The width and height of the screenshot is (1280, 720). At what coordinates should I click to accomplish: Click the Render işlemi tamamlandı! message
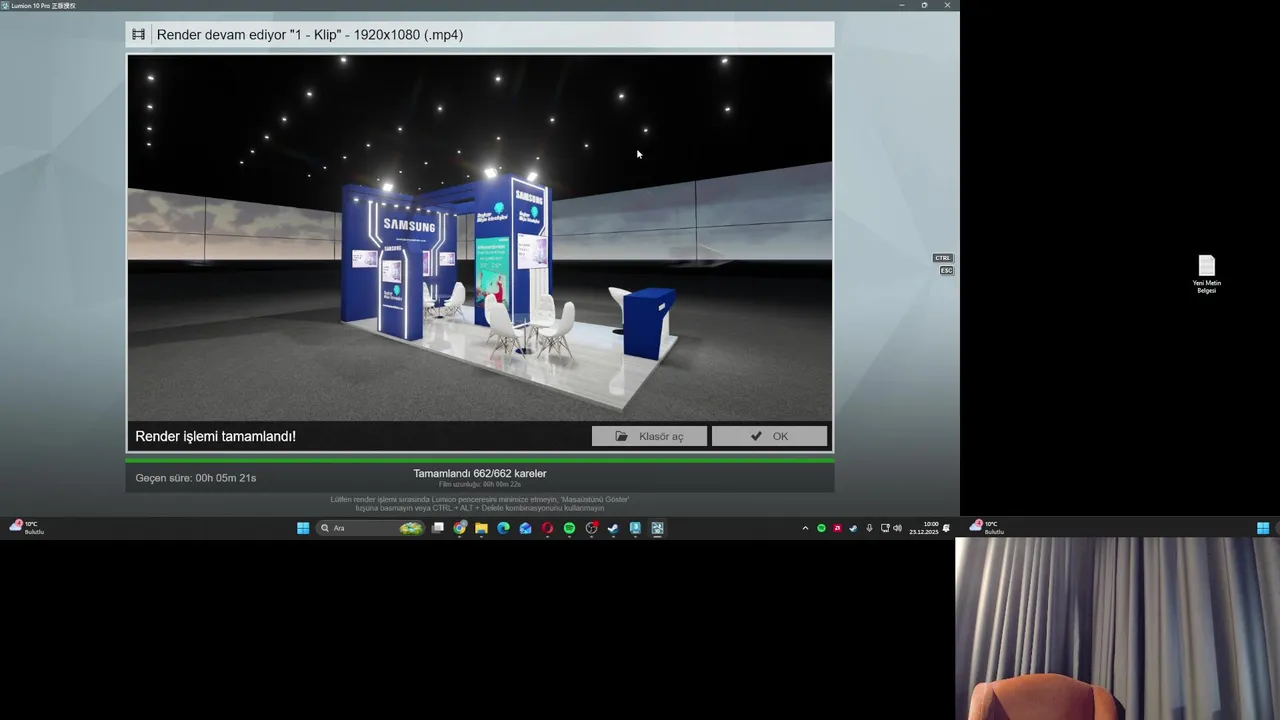(x=216, y=436)
